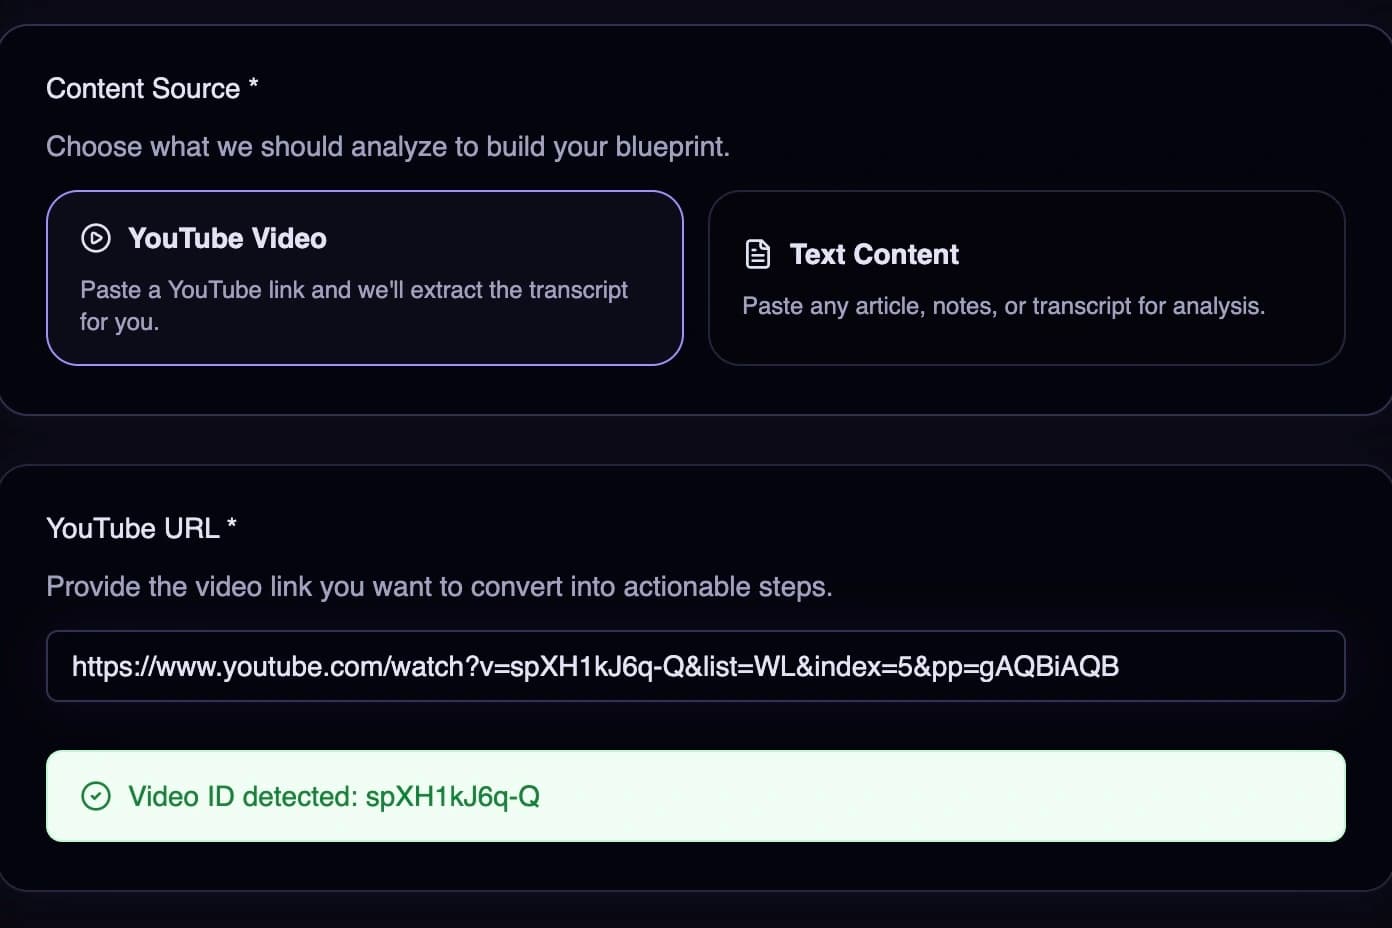Screen dimensions: 1392x928
Task: Click the Video ID detected confirmation banner
Action: (x=696, y=796)
